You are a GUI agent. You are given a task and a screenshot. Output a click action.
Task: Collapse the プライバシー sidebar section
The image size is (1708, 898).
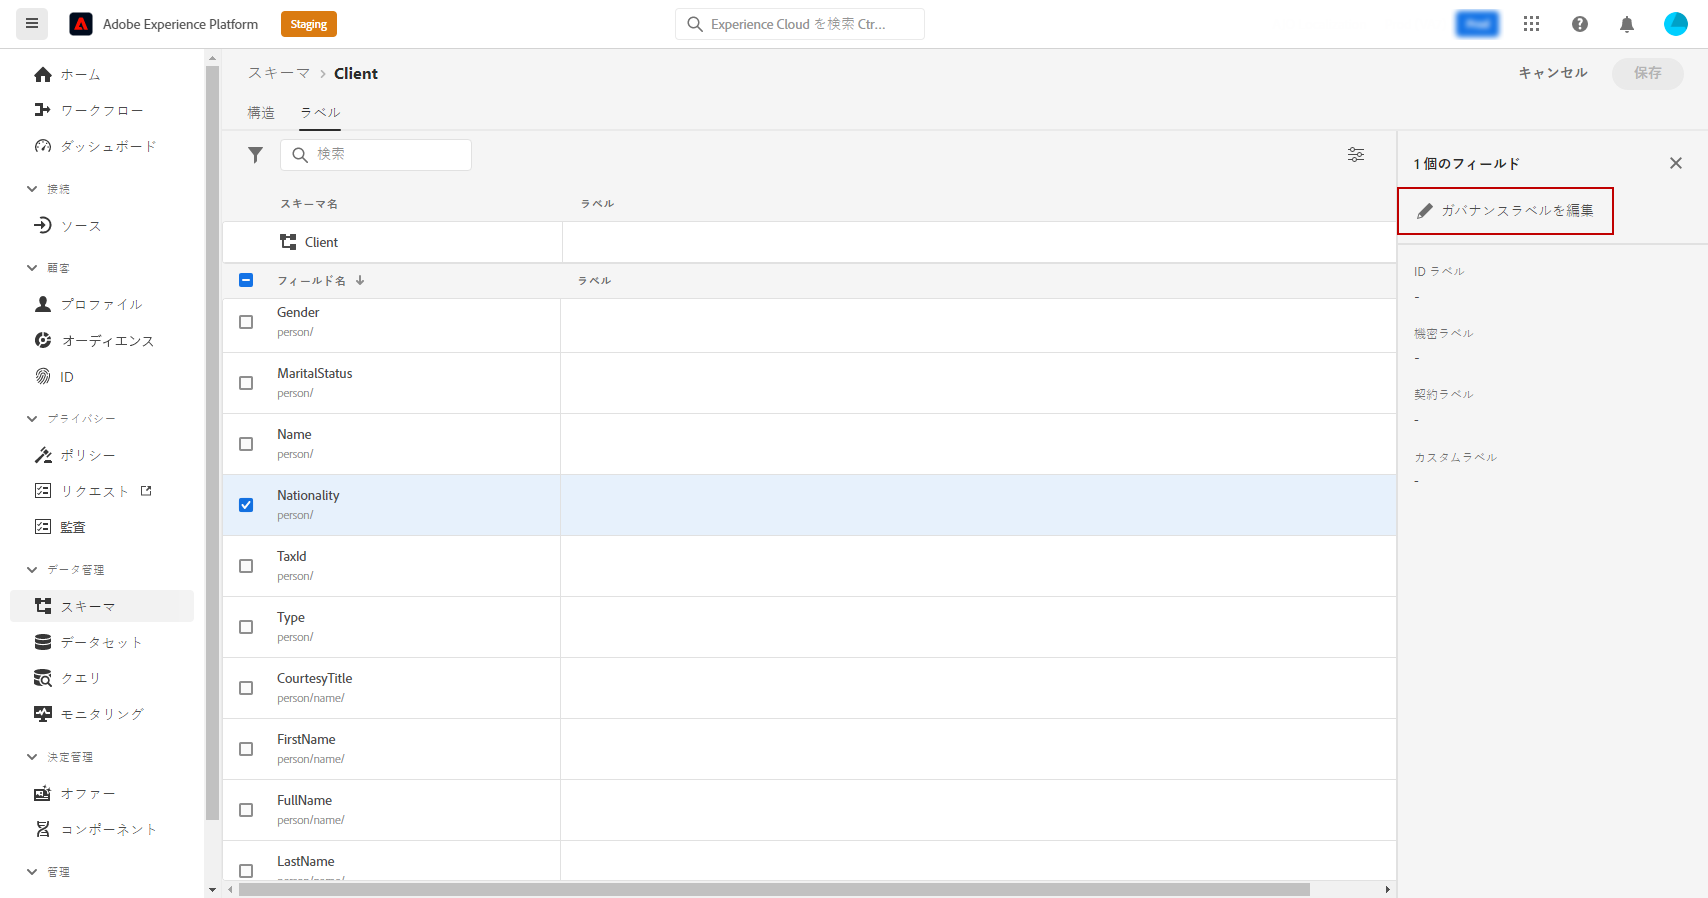tap(32, 419)
